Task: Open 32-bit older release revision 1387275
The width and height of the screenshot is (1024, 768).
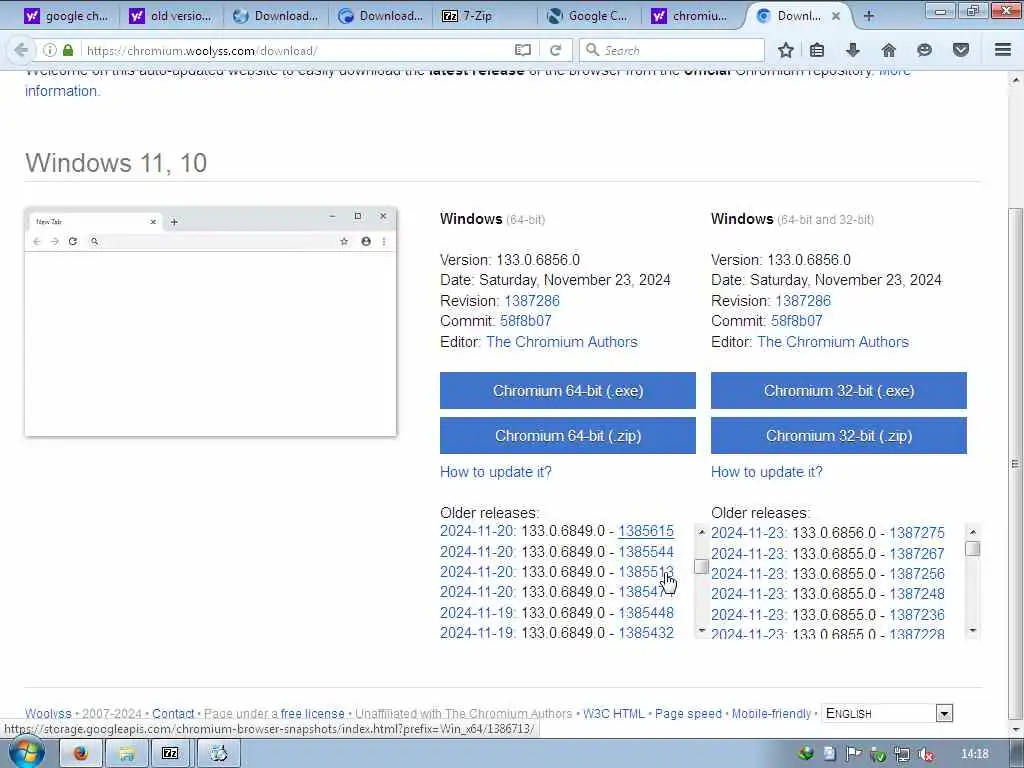Action: tap(917, 533)
